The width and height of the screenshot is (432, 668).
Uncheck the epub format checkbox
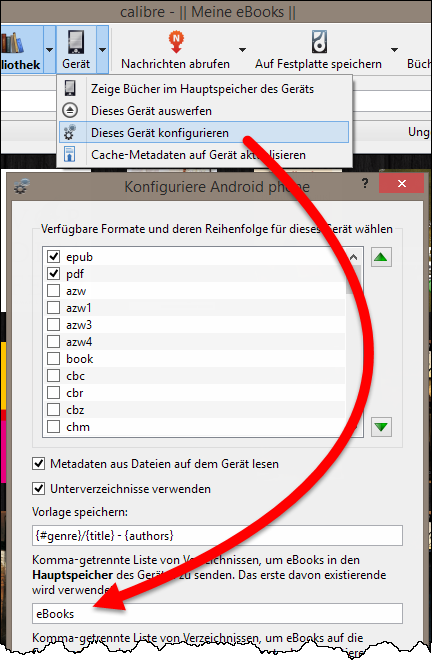53,256
